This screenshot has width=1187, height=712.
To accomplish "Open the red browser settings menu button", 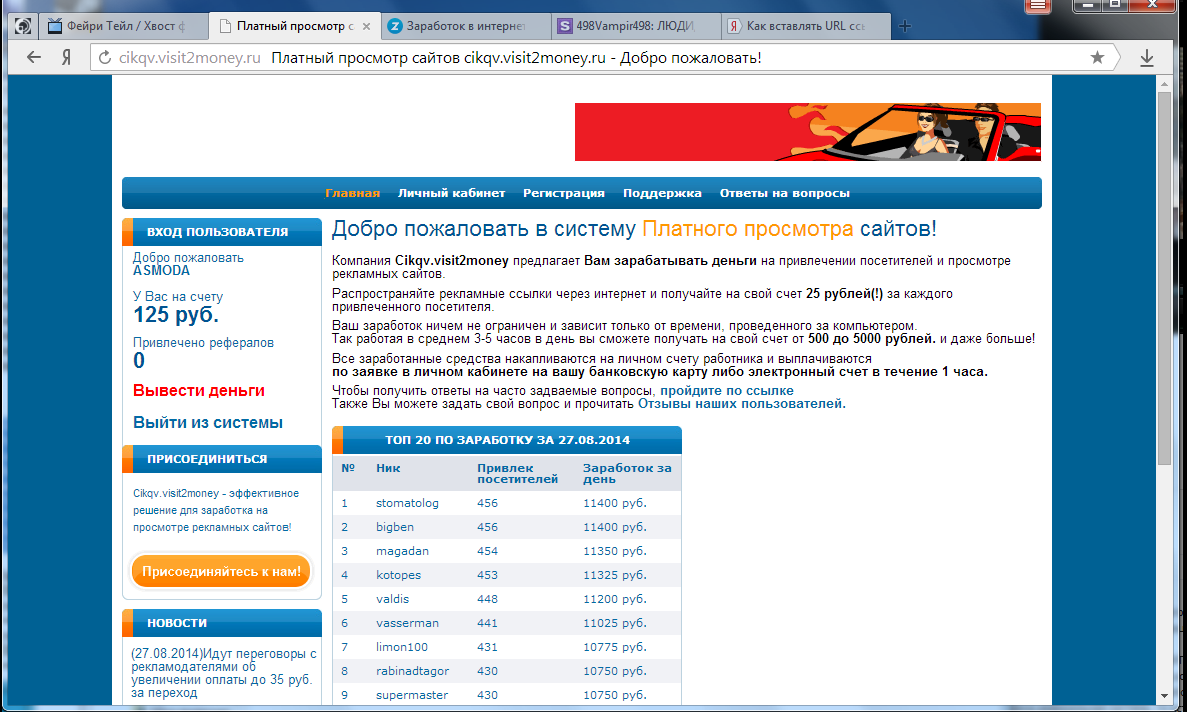I will tap(1037, 6).
